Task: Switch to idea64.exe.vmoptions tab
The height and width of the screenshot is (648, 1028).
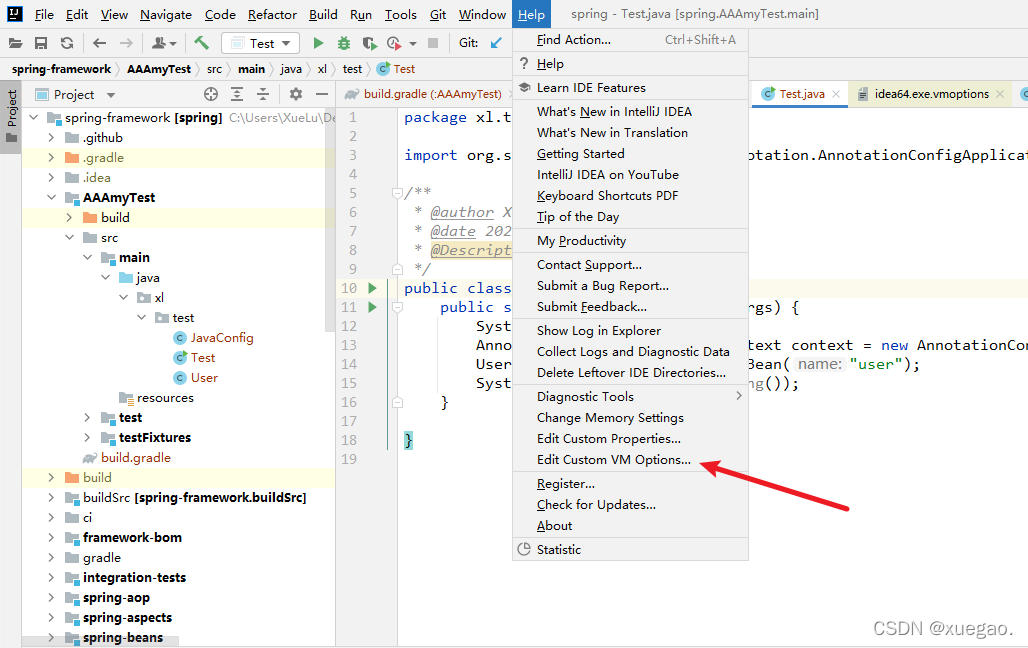Action: (x=930, y=94)
